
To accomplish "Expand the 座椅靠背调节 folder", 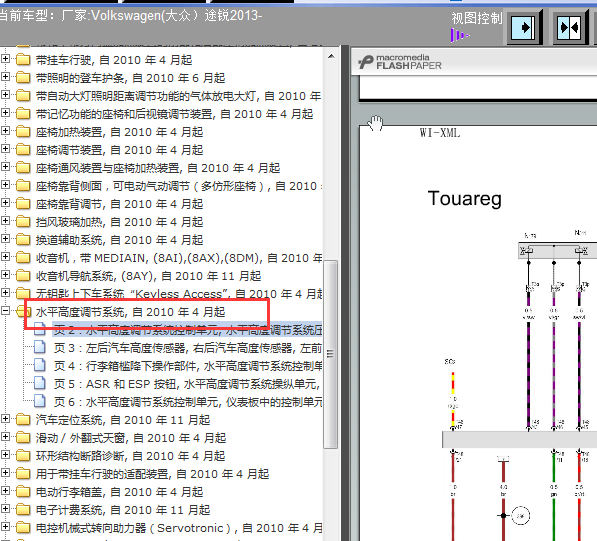I will click(x=5, y=203).
